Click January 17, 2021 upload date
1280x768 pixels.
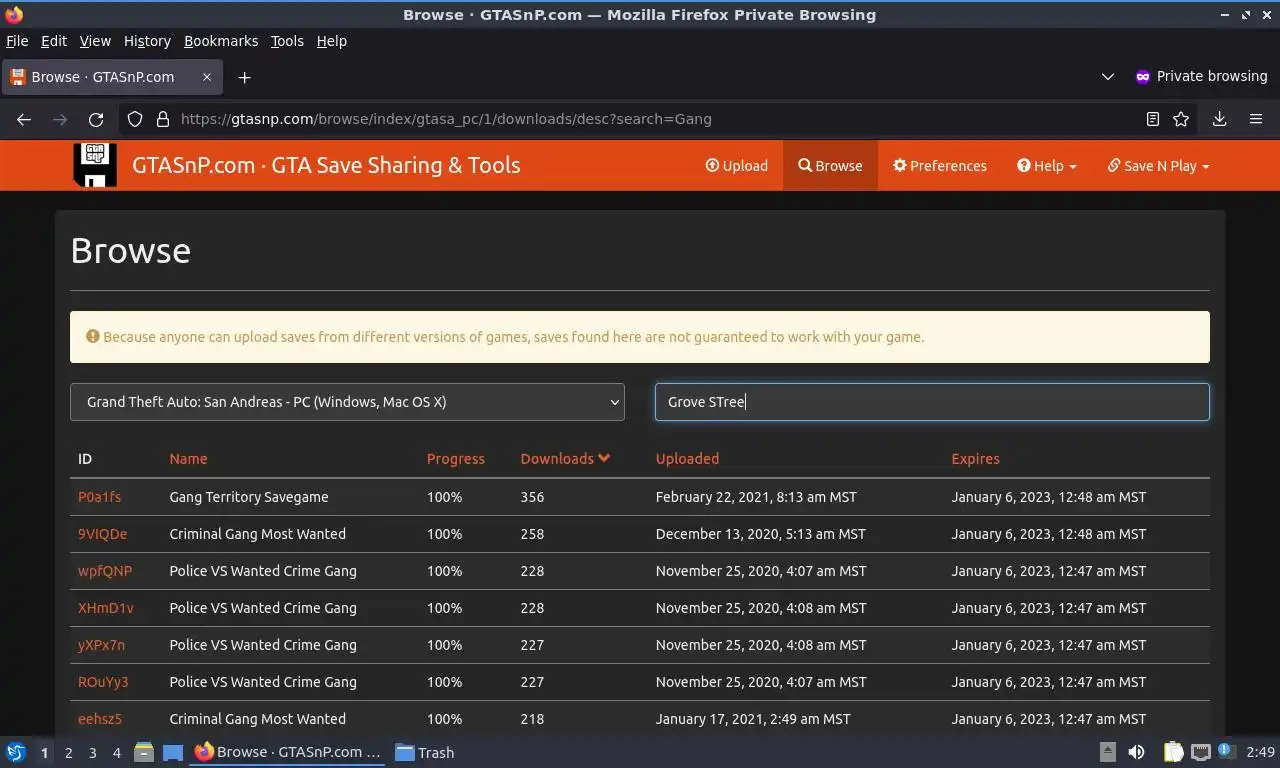753,719
